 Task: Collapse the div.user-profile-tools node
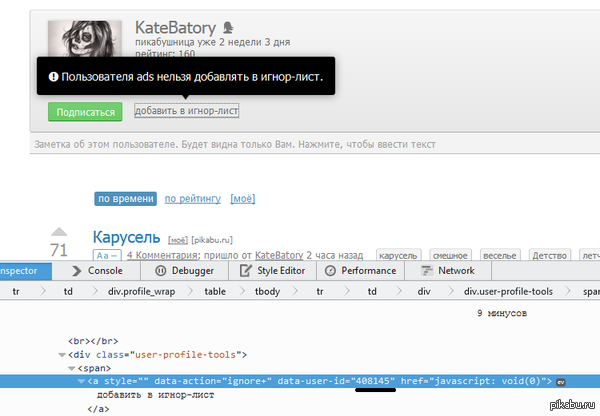point(62,354)
